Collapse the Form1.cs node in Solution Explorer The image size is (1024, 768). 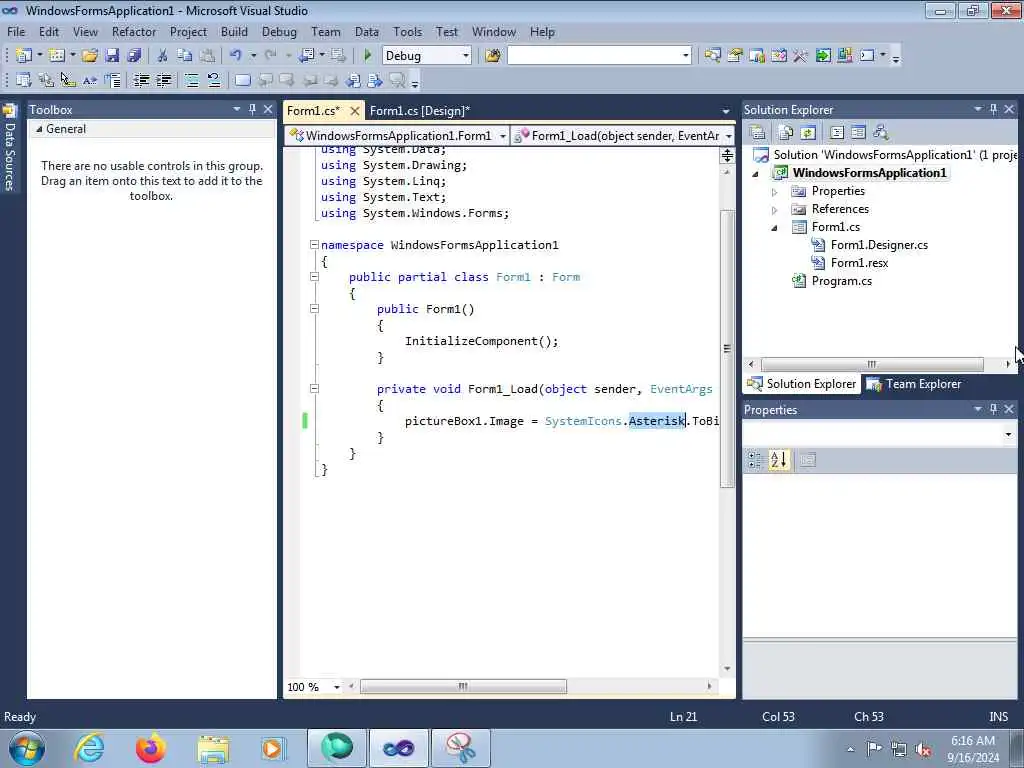pyautogui.click(x=775, y=228)
